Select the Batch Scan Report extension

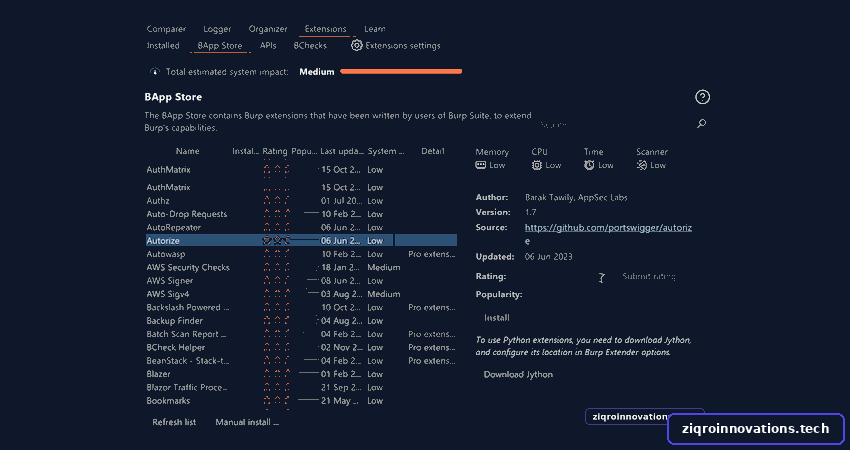(301, 334)
